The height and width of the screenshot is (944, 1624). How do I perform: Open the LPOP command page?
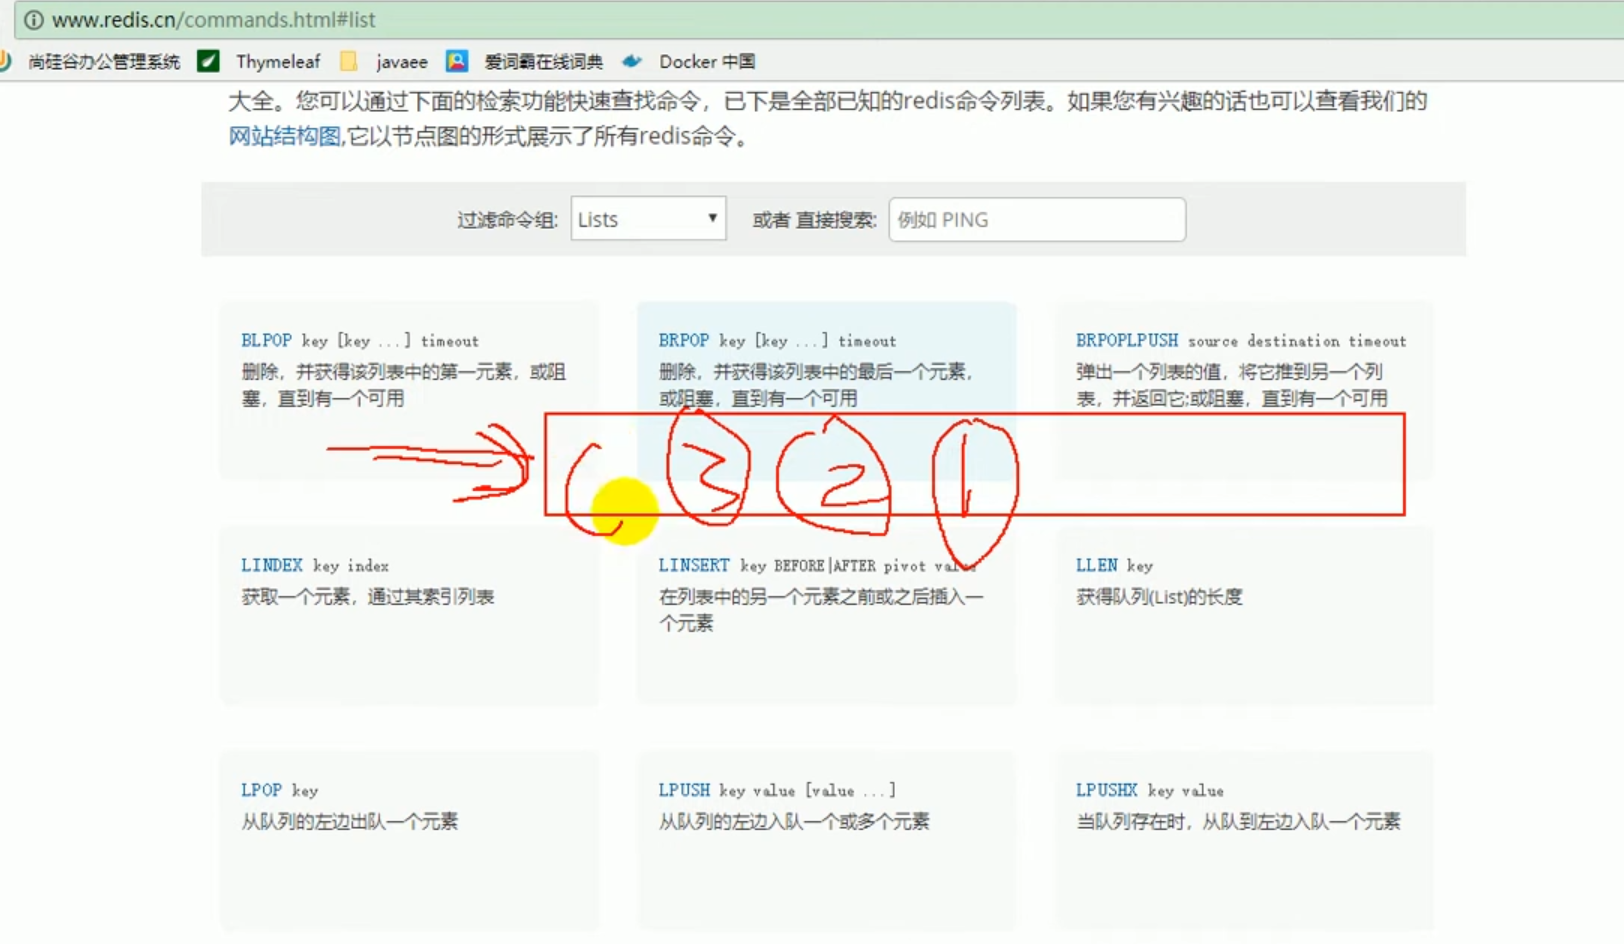(x=260, y=789)
